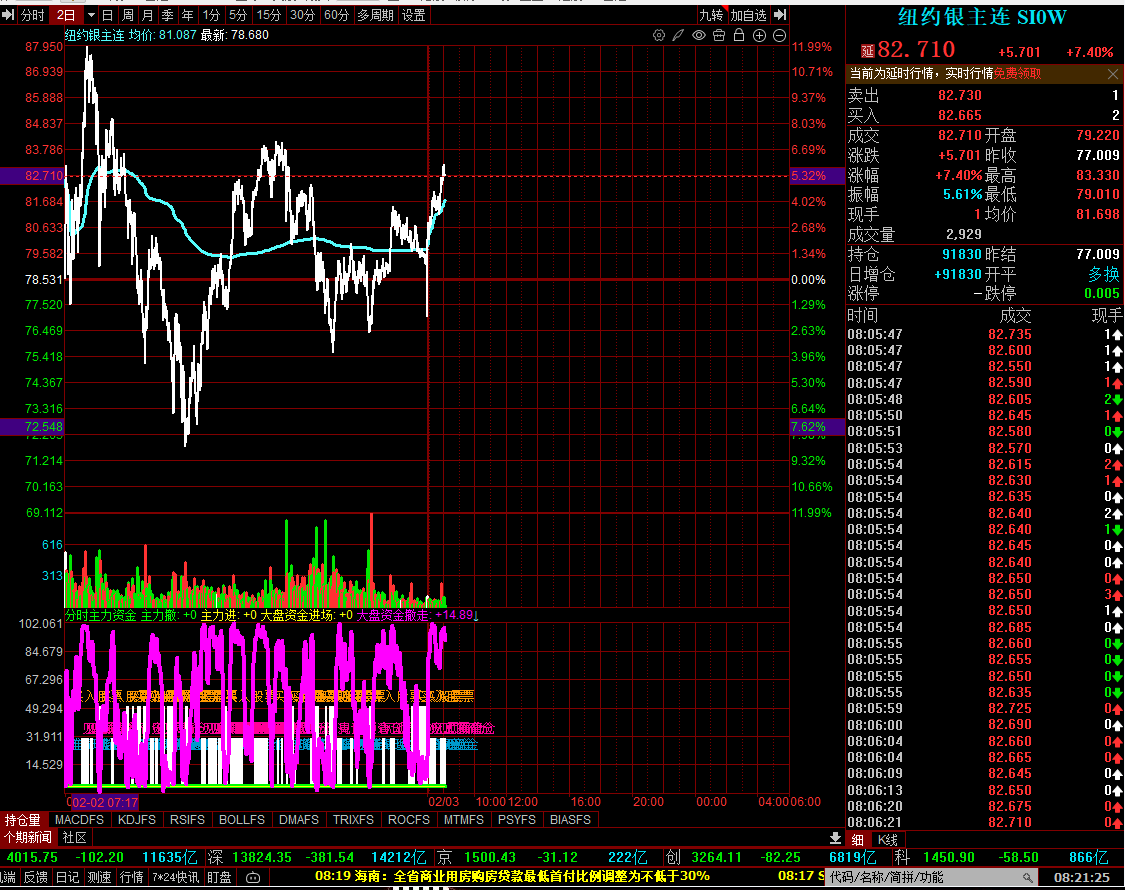Select the 2日 two-day view
1125x890 pixels.
[66, 14]
